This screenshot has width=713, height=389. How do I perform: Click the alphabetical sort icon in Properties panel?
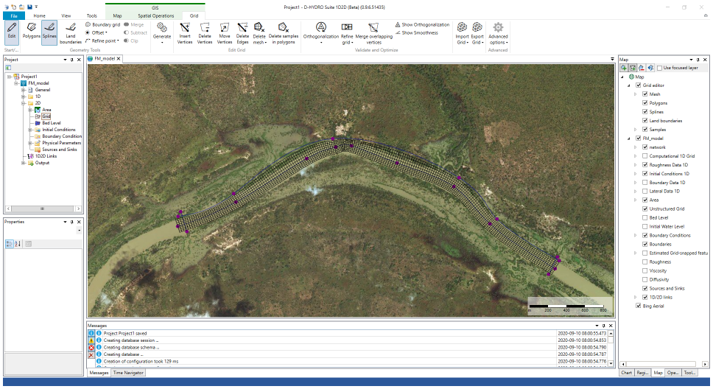tap(18, 244)
